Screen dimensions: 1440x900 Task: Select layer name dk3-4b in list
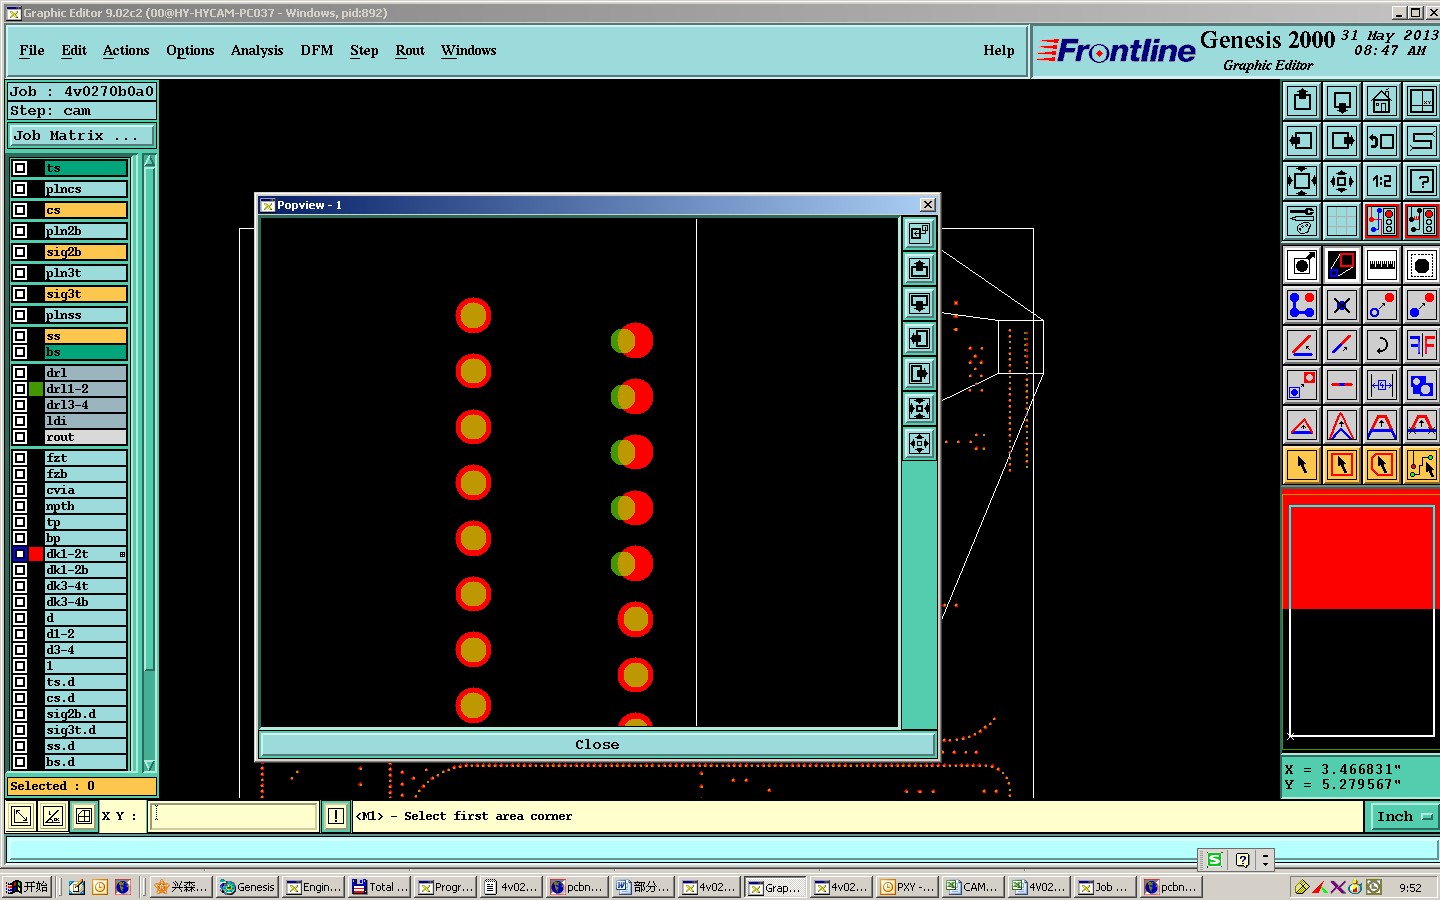(x=86, y=602)
